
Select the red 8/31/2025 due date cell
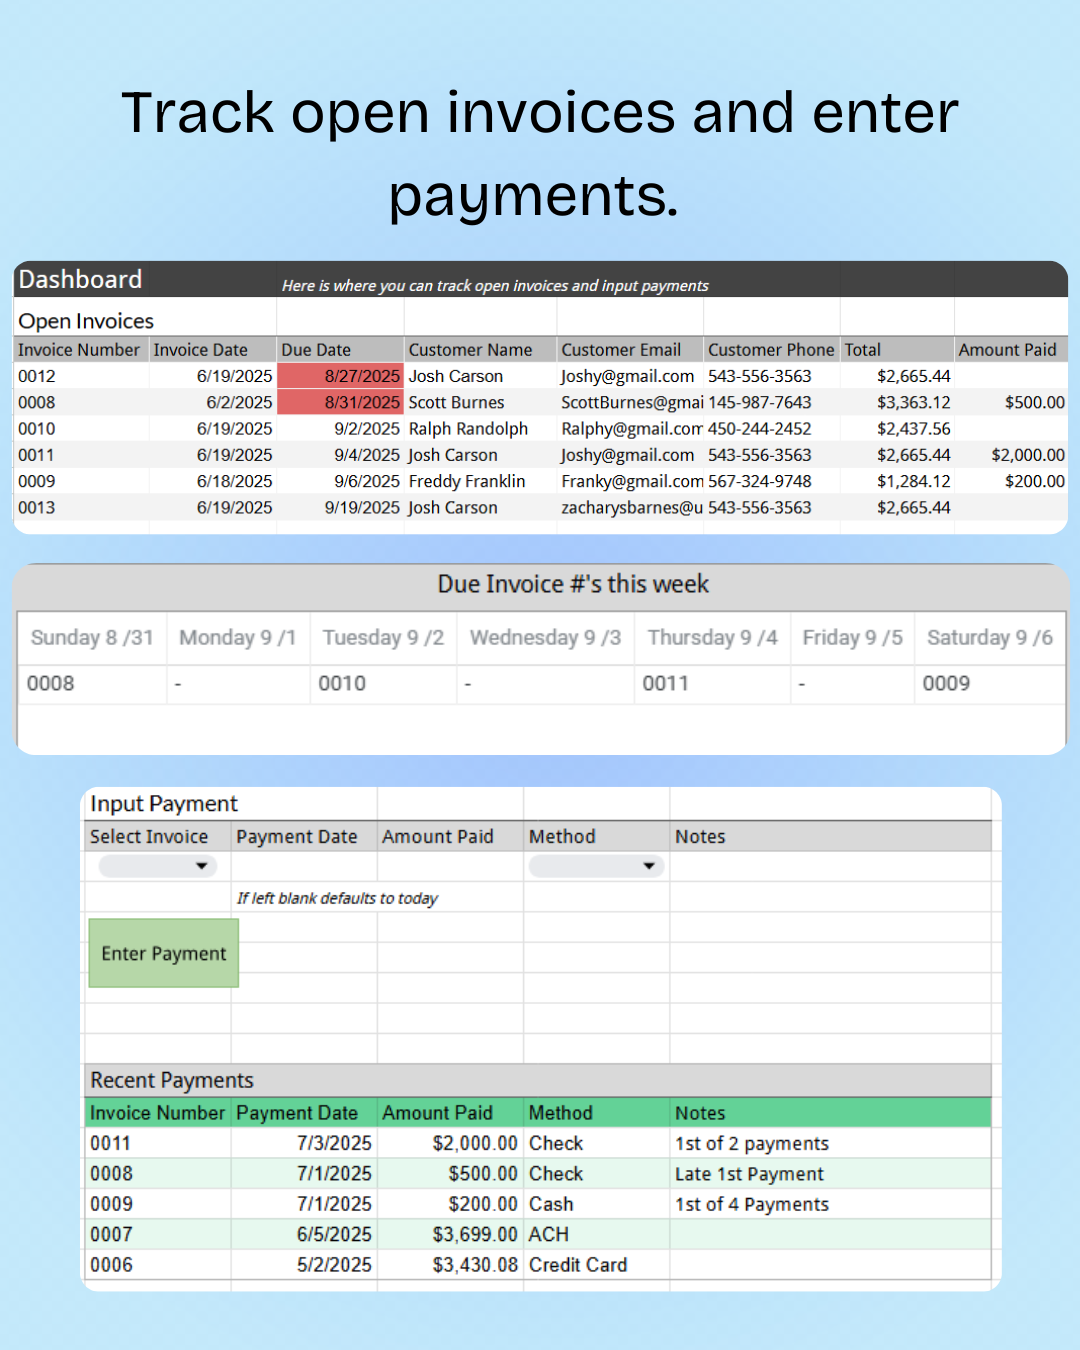[x=341, y=402]
